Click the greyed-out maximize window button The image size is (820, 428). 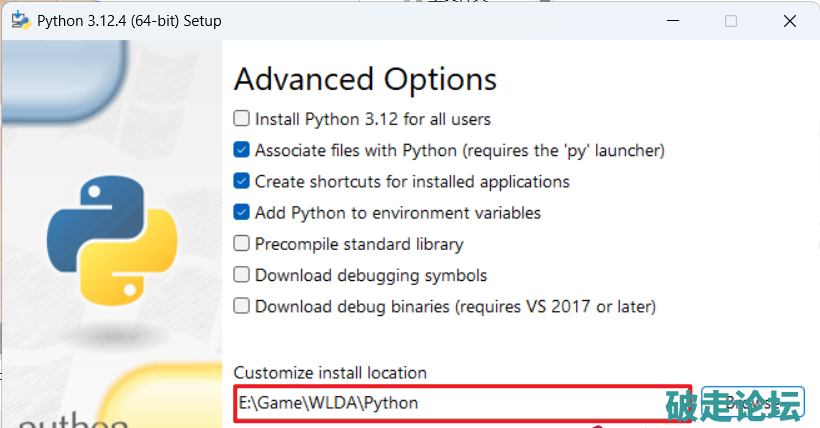click(731, 21)
